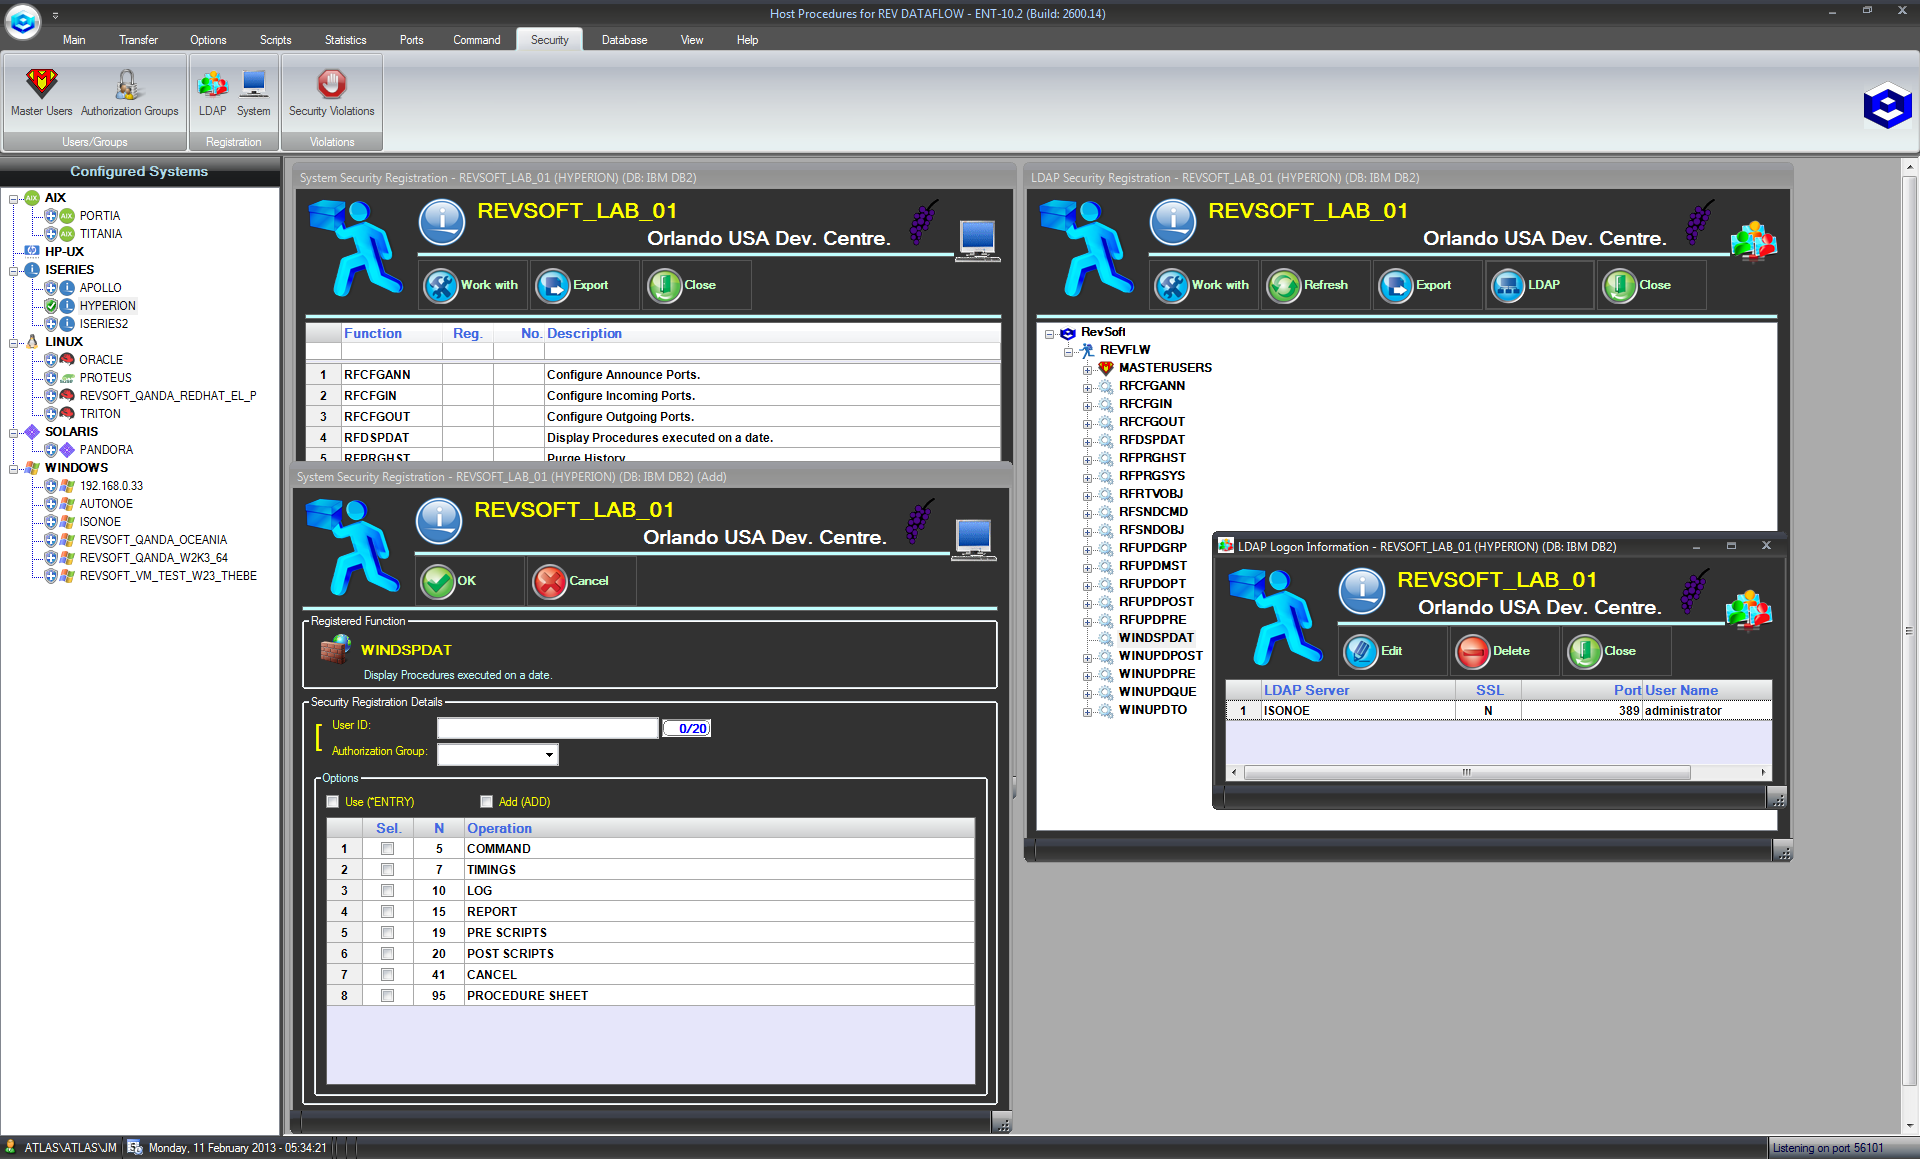1920x1159 pixels.
Task: Click the Security Violations stop icon
Action: [331, 86]
